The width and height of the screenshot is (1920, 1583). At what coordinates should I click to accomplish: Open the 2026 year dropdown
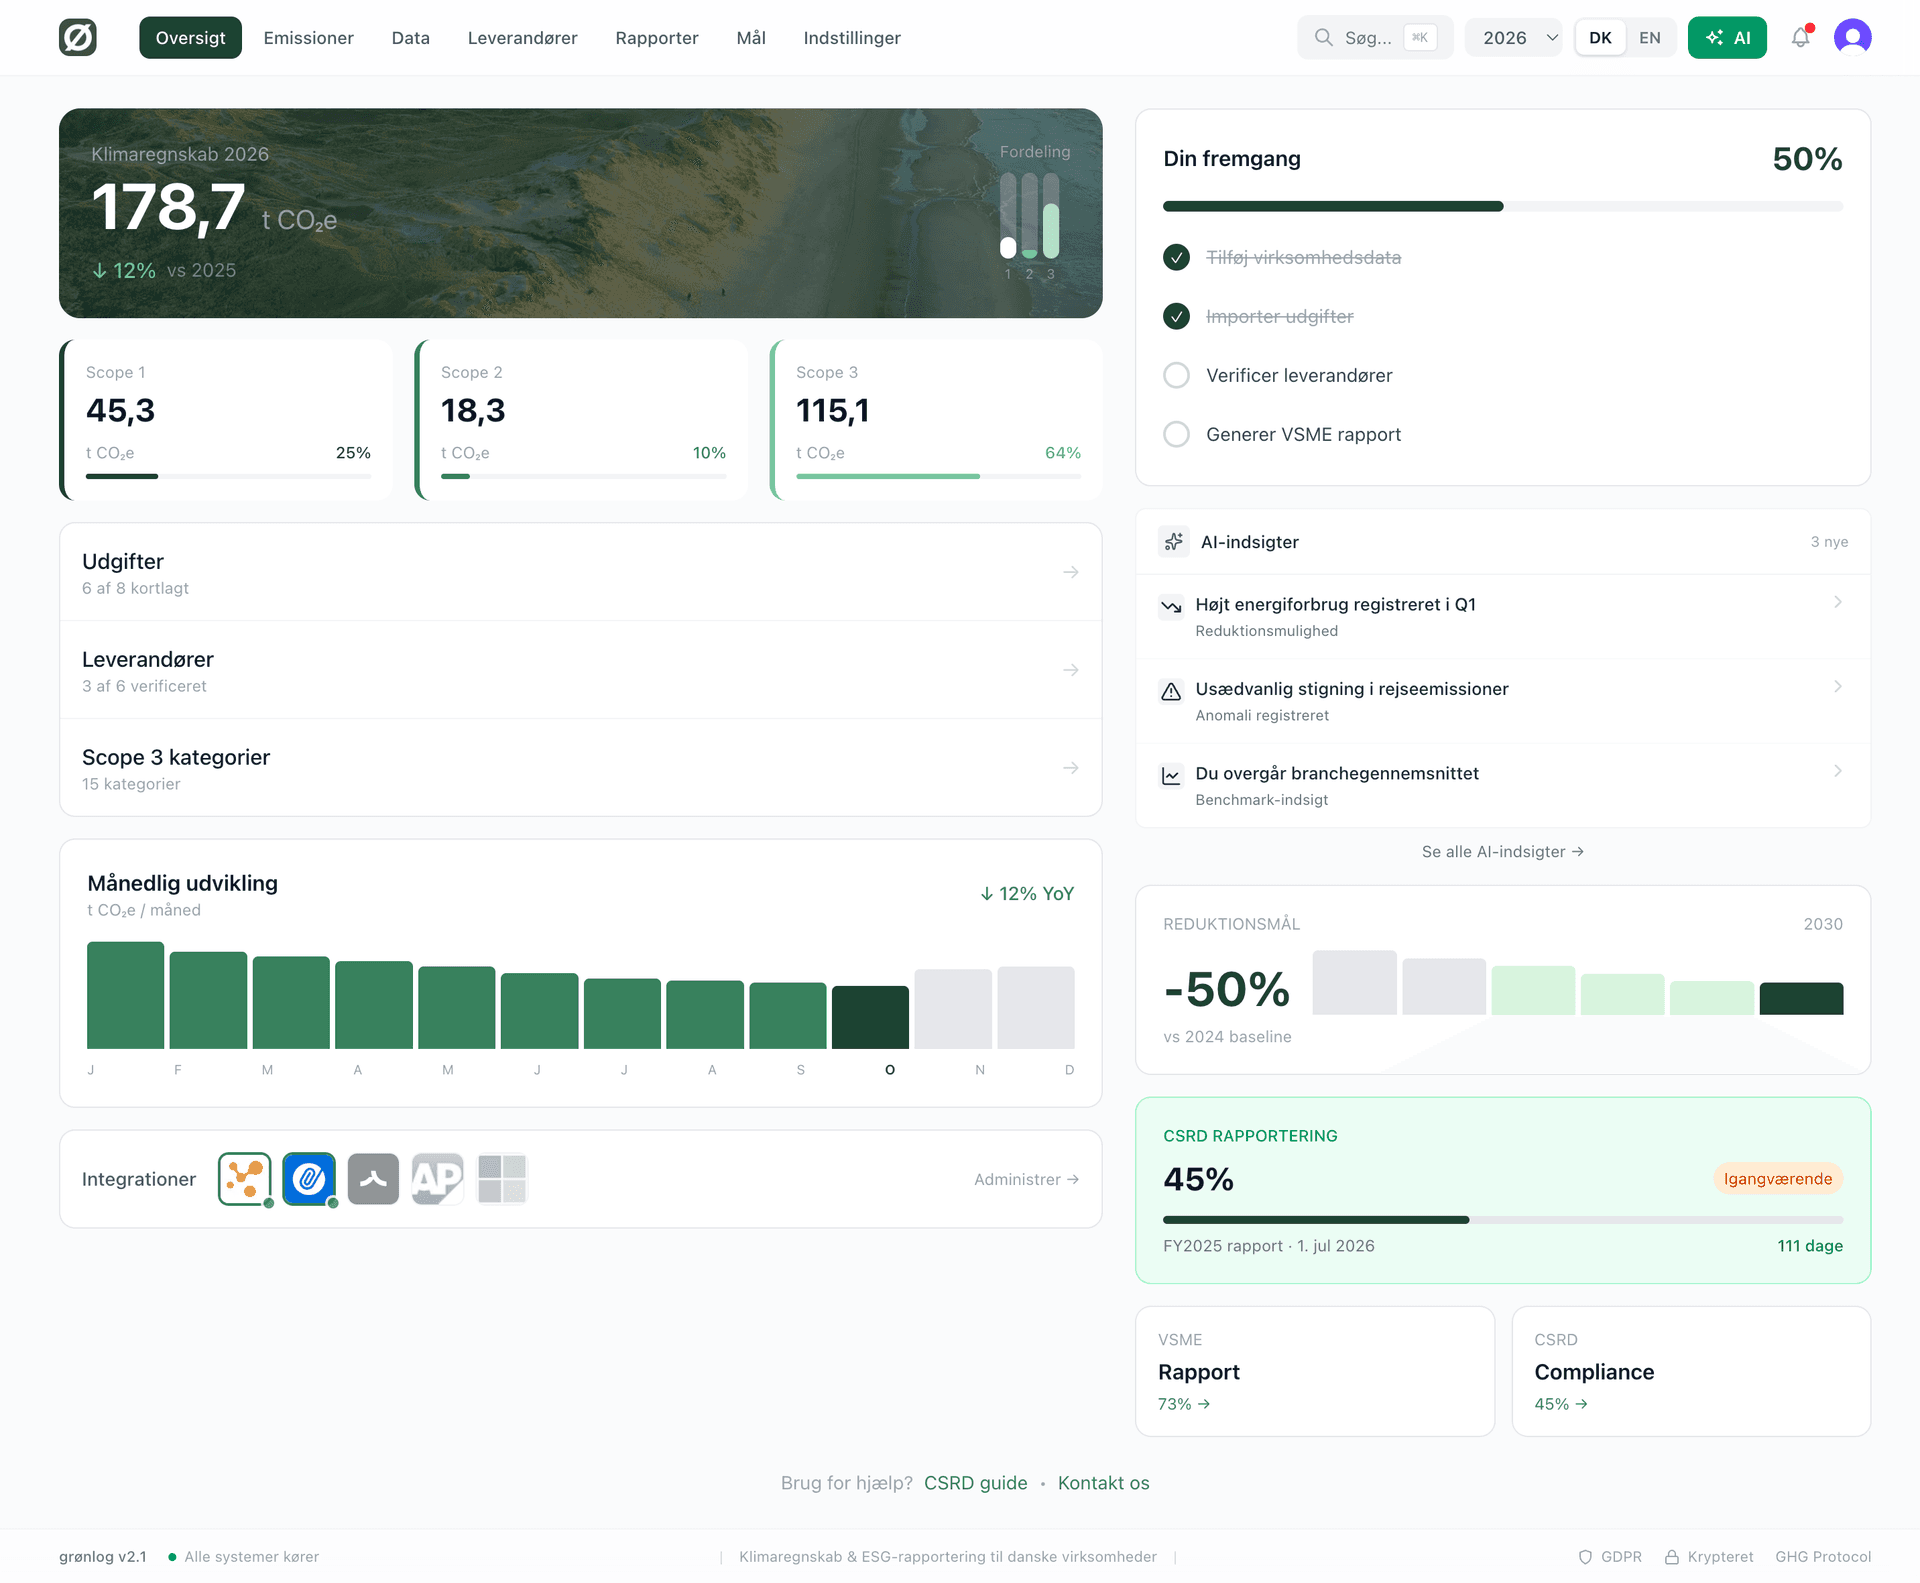click(x=1513, y=37)
